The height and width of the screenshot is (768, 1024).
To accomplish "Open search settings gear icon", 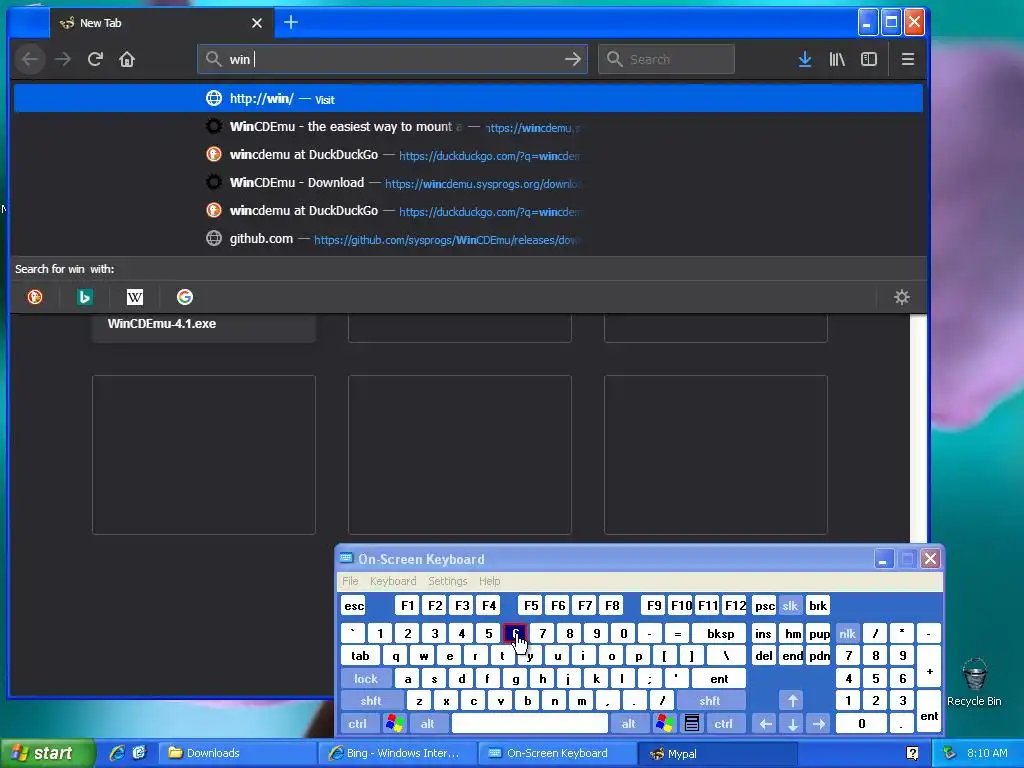I will 902,297.
